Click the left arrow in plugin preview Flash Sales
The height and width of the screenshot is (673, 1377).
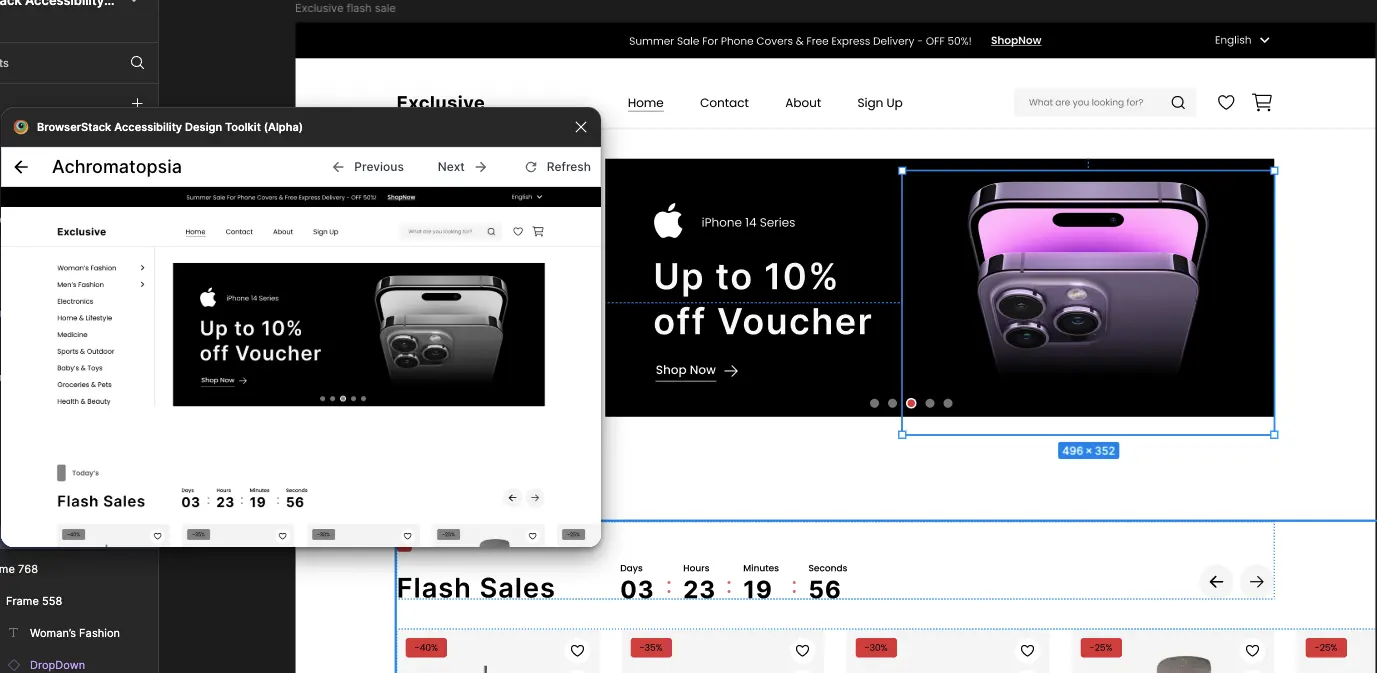coord(513,498)
